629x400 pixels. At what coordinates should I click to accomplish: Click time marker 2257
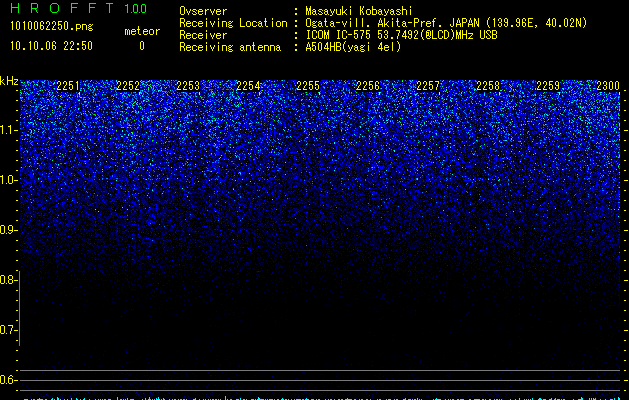(428, 86)
